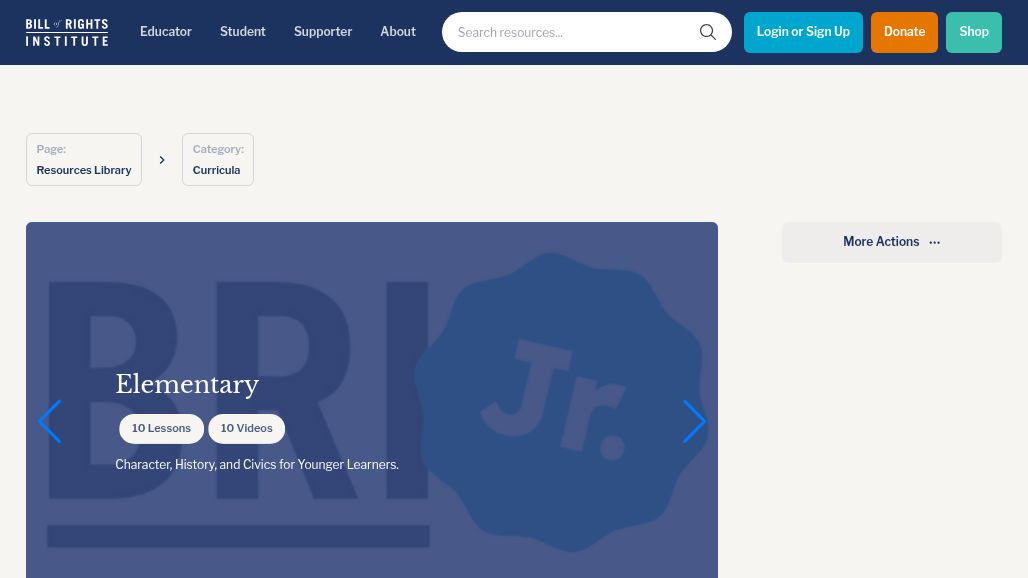Advance the carousel using the next arrow slider
Screen dimensions: 1028x578
point(694,421)
